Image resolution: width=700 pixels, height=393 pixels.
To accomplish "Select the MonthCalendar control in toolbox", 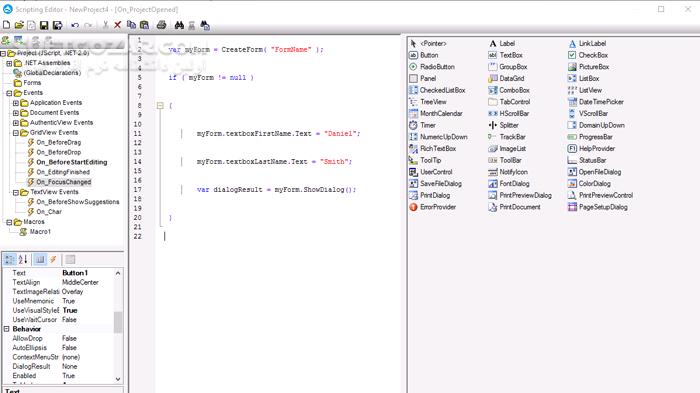I will point(436,113).
